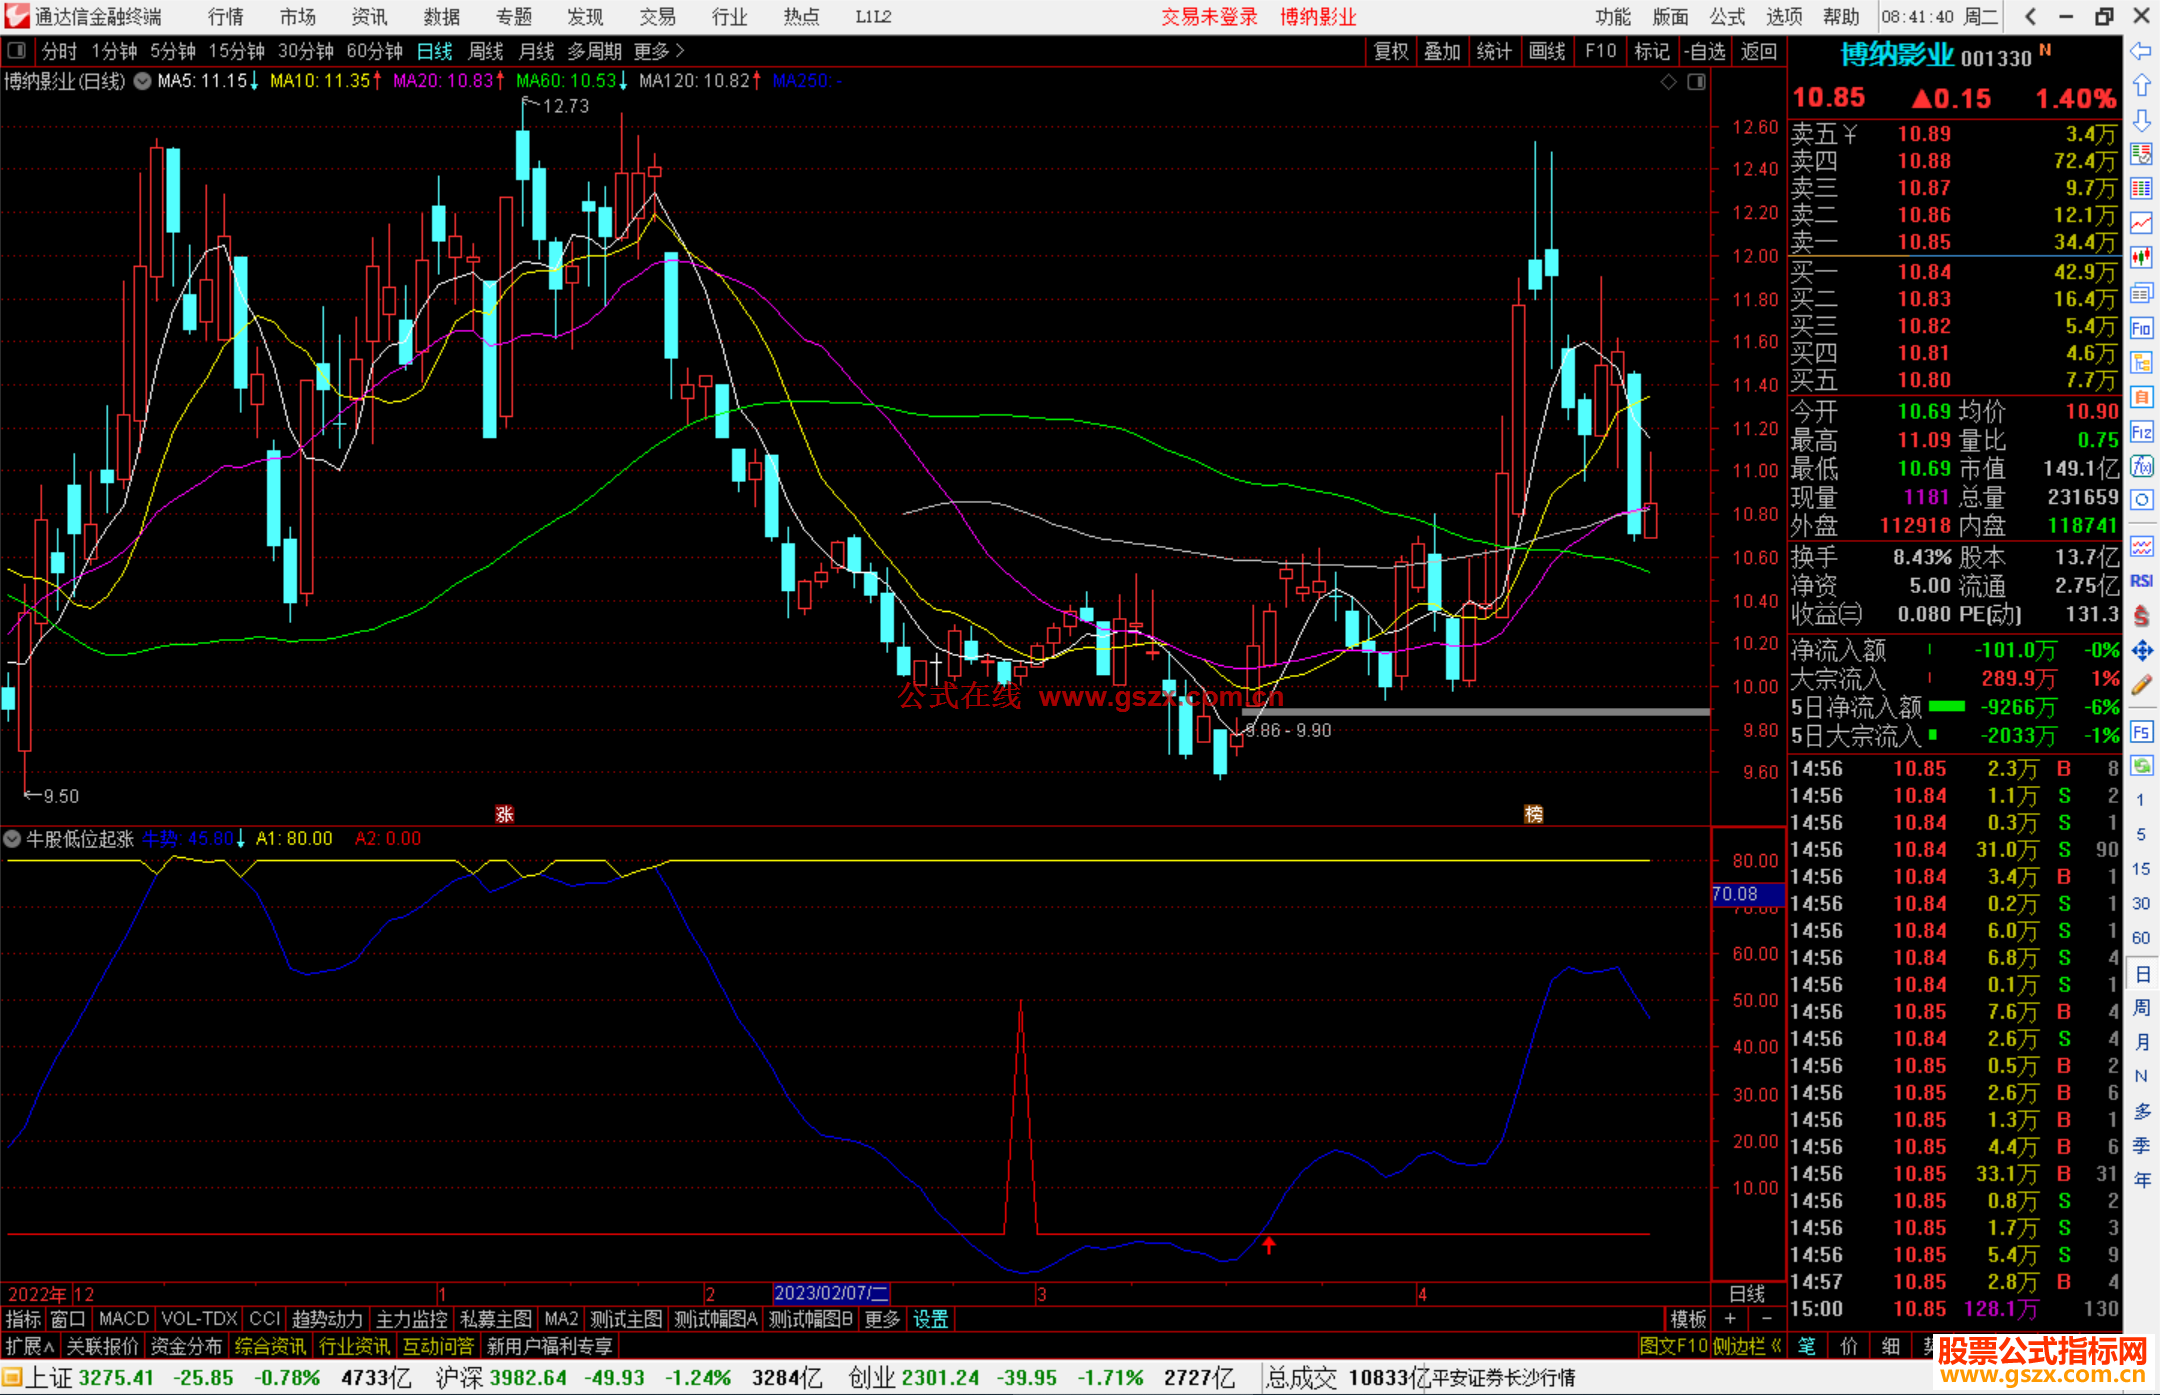Click the blue four-way move arrows icon
2160x1395 pixels.
coord(2141,651)
